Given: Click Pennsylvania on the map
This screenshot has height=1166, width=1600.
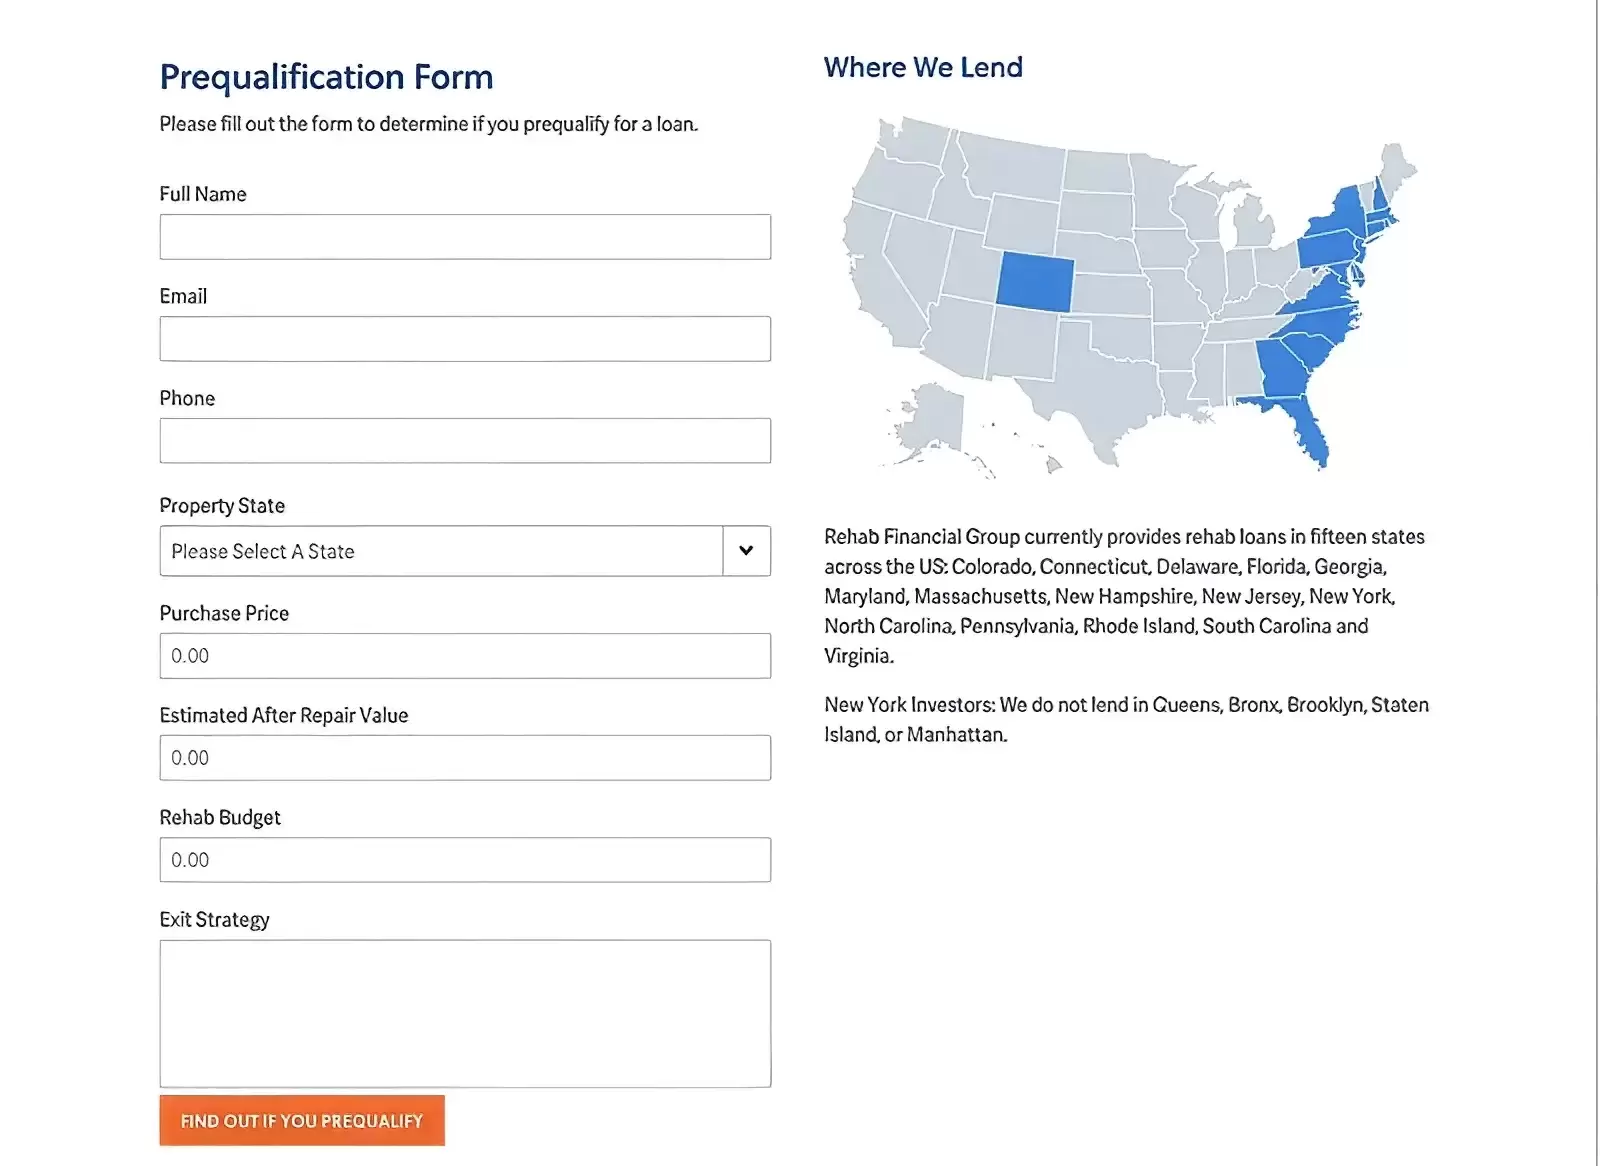Looking at the screenshot, I should coord(1325,248).
